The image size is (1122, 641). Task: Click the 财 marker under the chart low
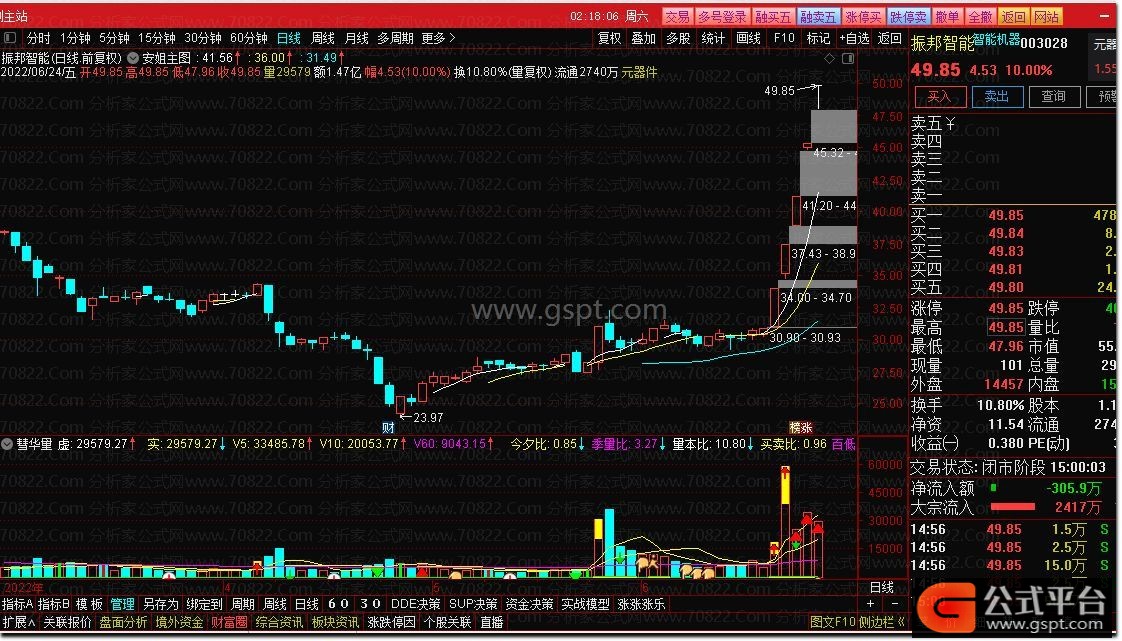(x=388, y=428)
